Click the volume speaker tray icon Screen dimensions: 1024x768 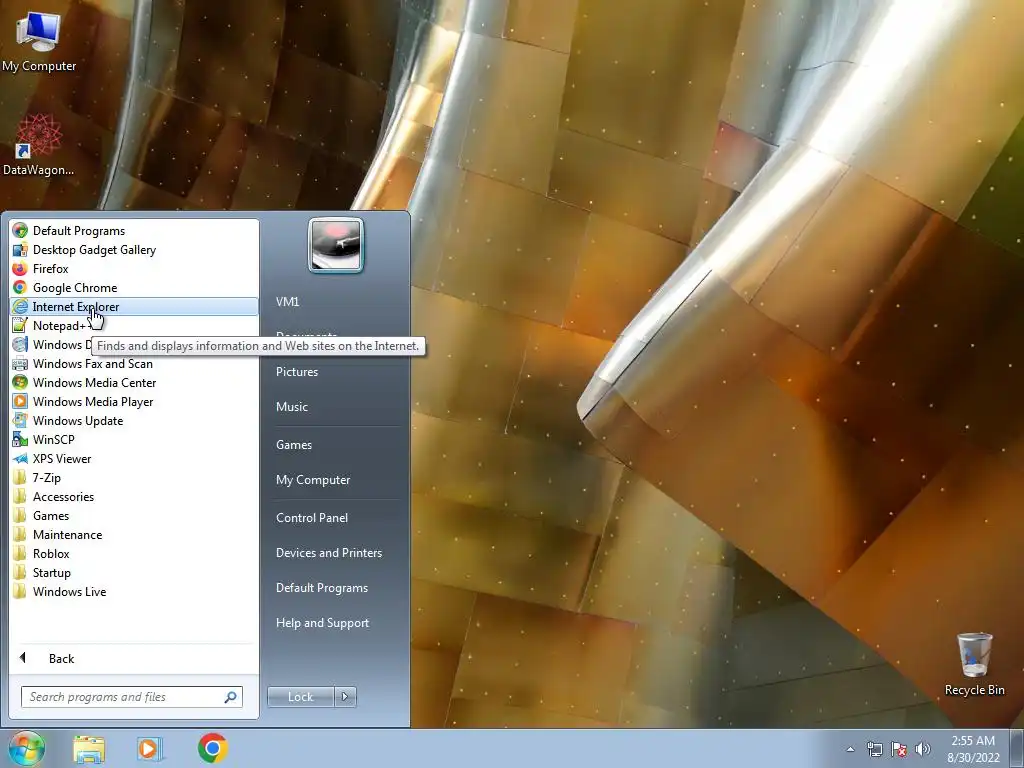pyautogui.click(x=923, y=749)
